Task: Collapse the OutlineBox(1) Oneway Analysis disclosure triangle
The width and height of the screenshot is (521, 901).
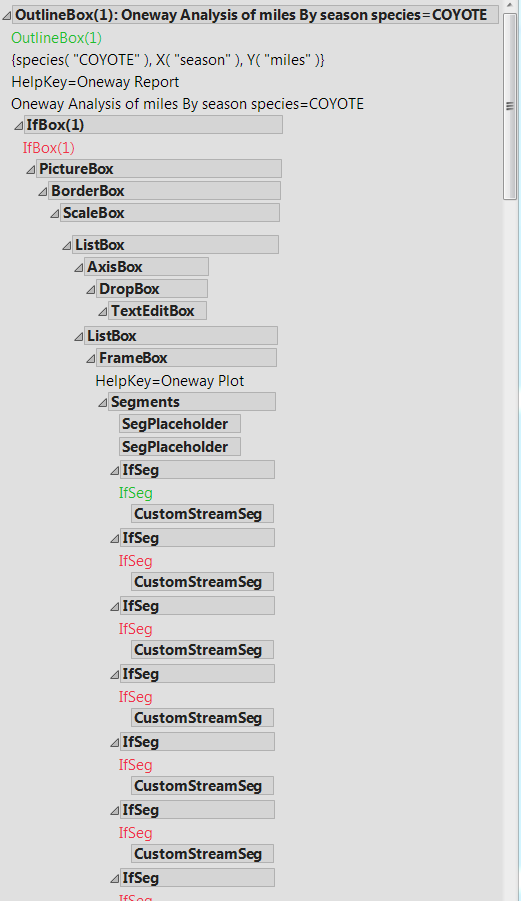Action: tap(6, 16)
